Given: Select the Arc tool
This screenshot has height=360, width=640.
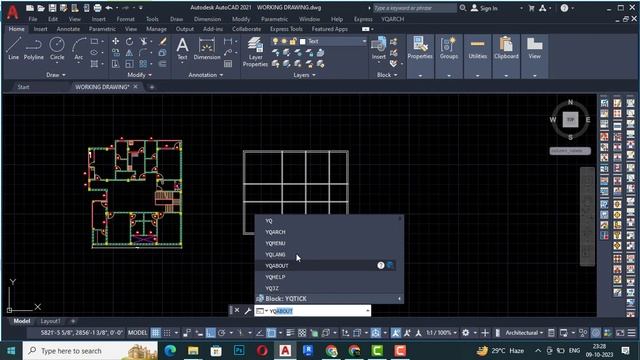Looking at the screenshot, I should (79, 49).
